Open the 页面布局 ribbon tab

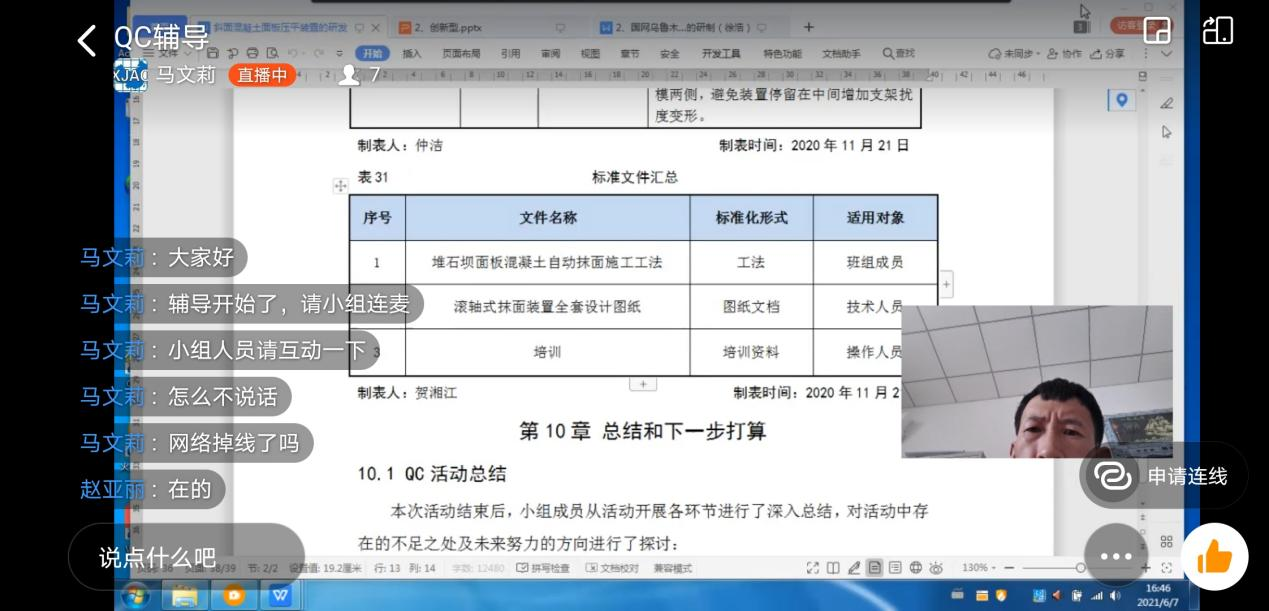[461, 54]
